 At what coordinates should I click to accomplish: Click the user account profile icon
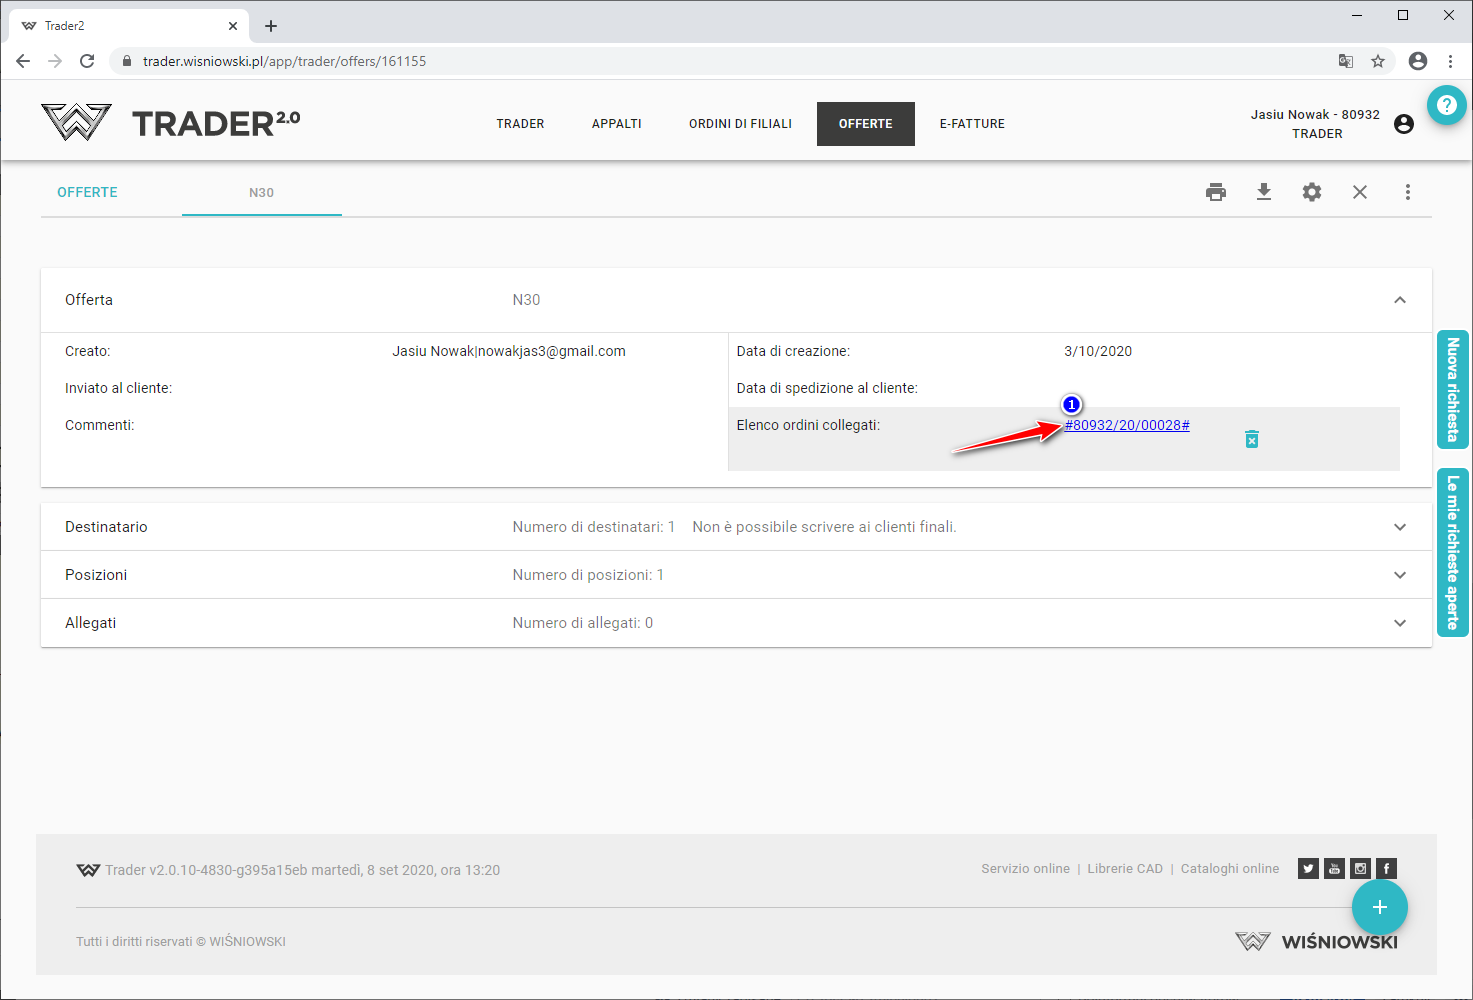[x=1404, y=124]
